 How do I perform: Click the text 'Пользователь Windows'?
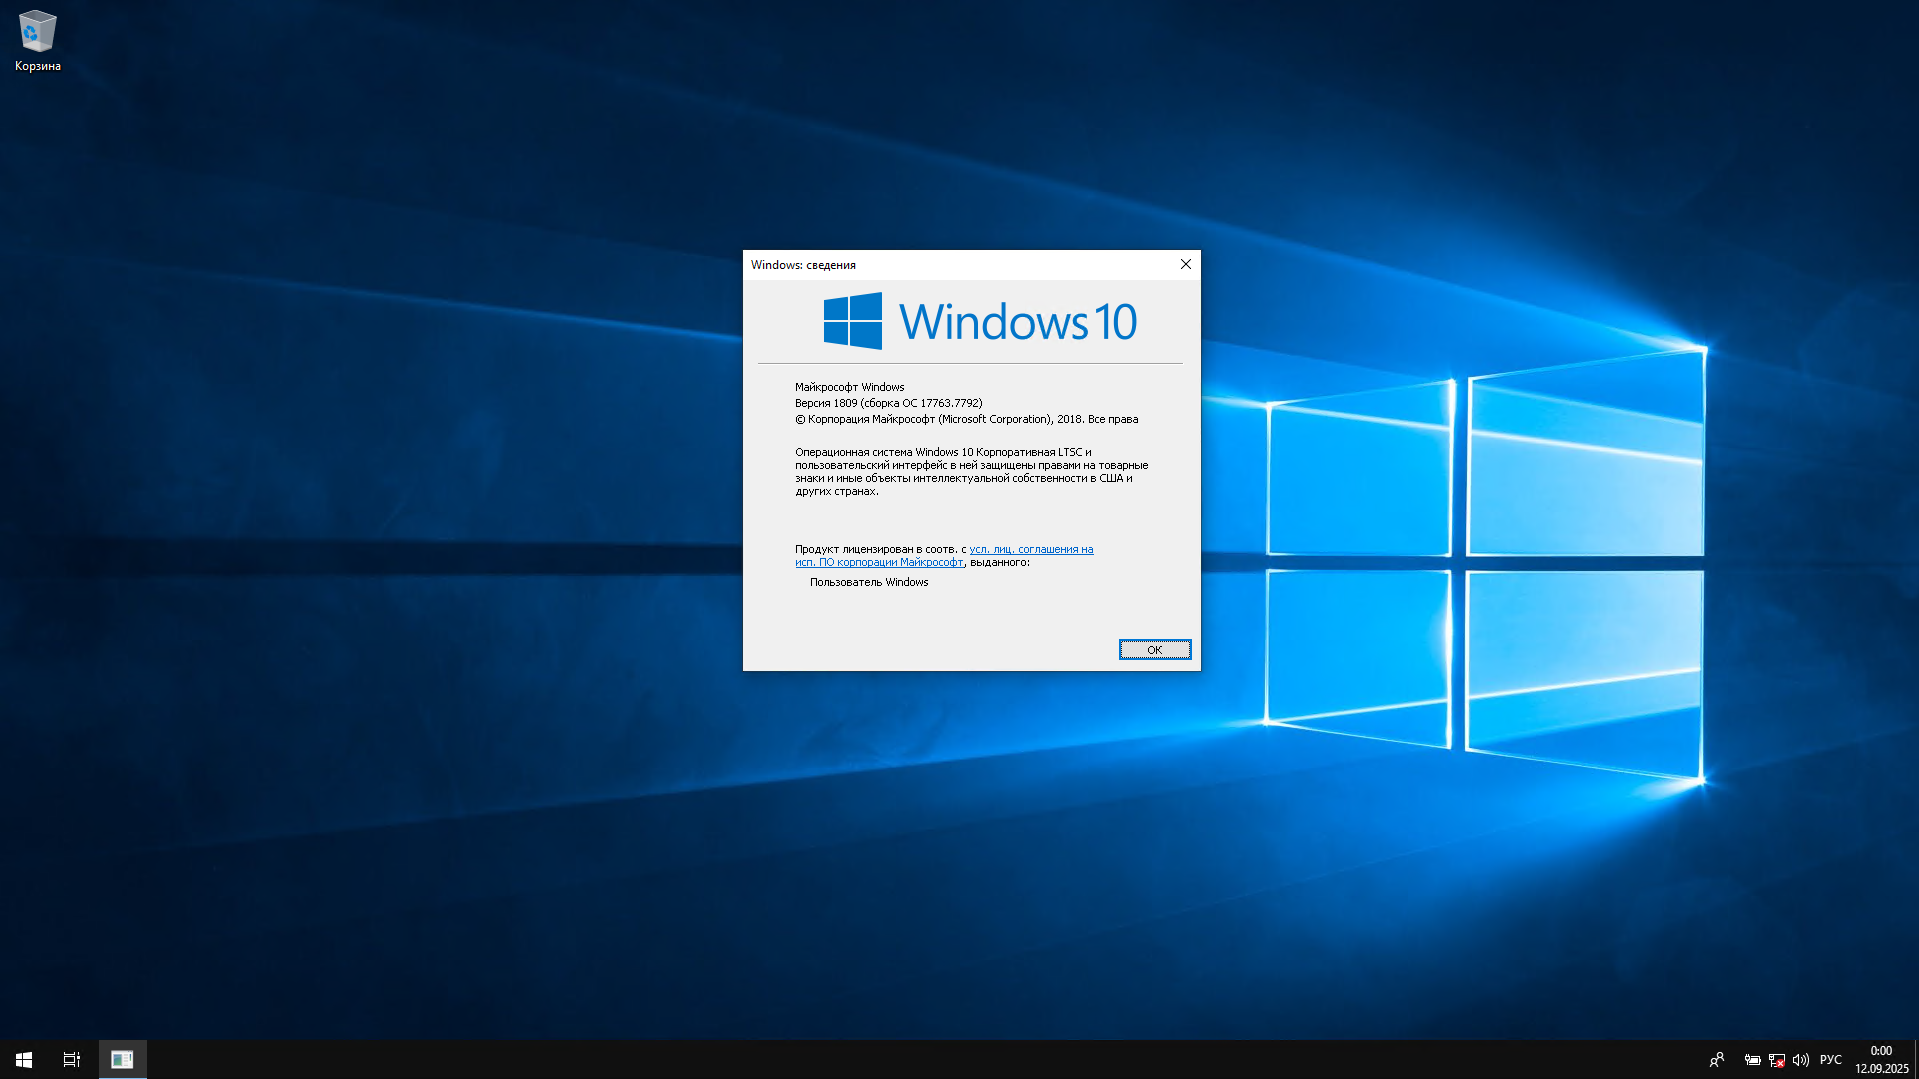click(x=868, y=582)
